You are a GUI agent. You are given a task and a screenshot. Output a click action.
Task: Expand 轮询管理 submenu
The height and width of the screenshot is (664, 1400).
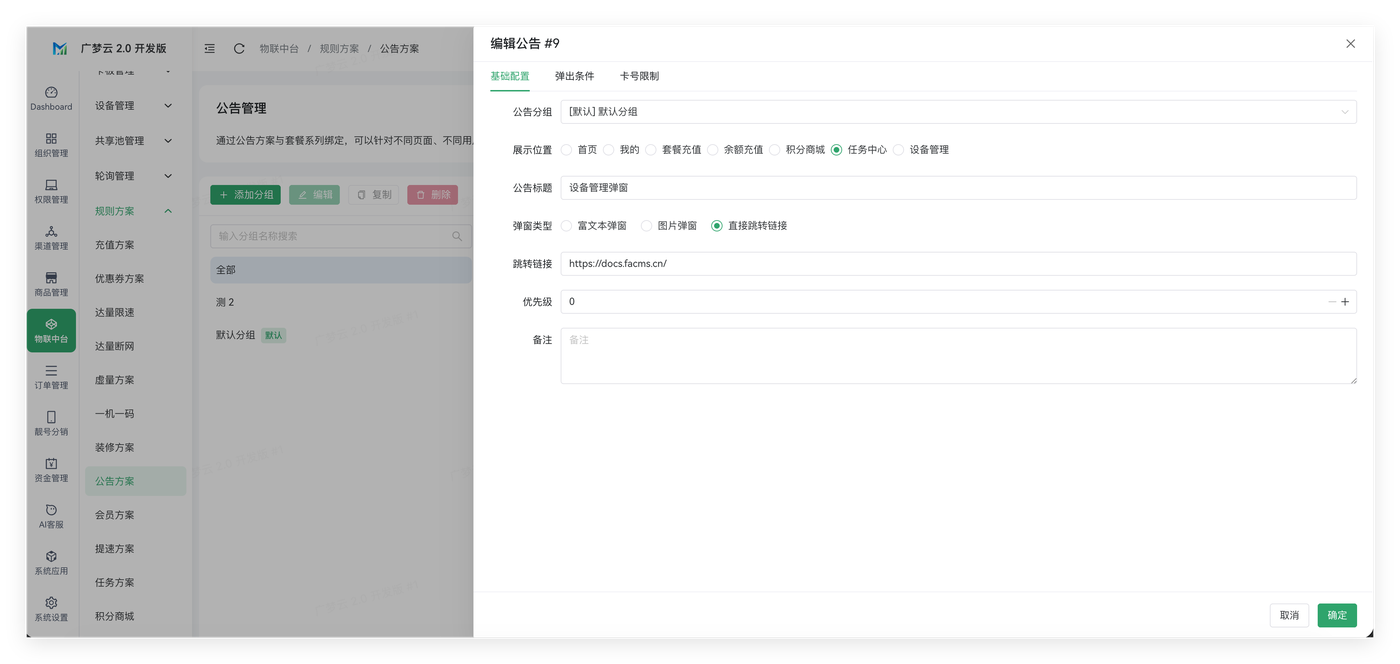pyautogui.click(x=134, y=176)
